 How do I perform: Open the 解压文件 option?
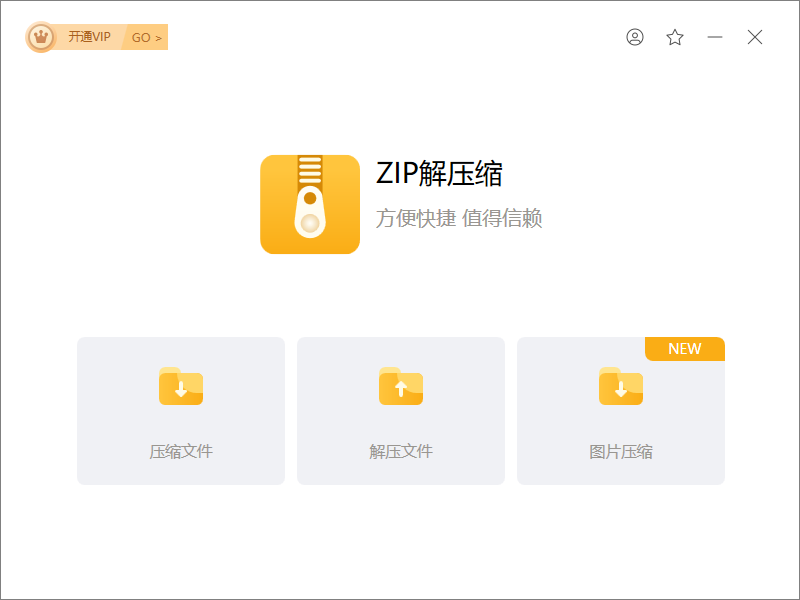tap(401, 411)
